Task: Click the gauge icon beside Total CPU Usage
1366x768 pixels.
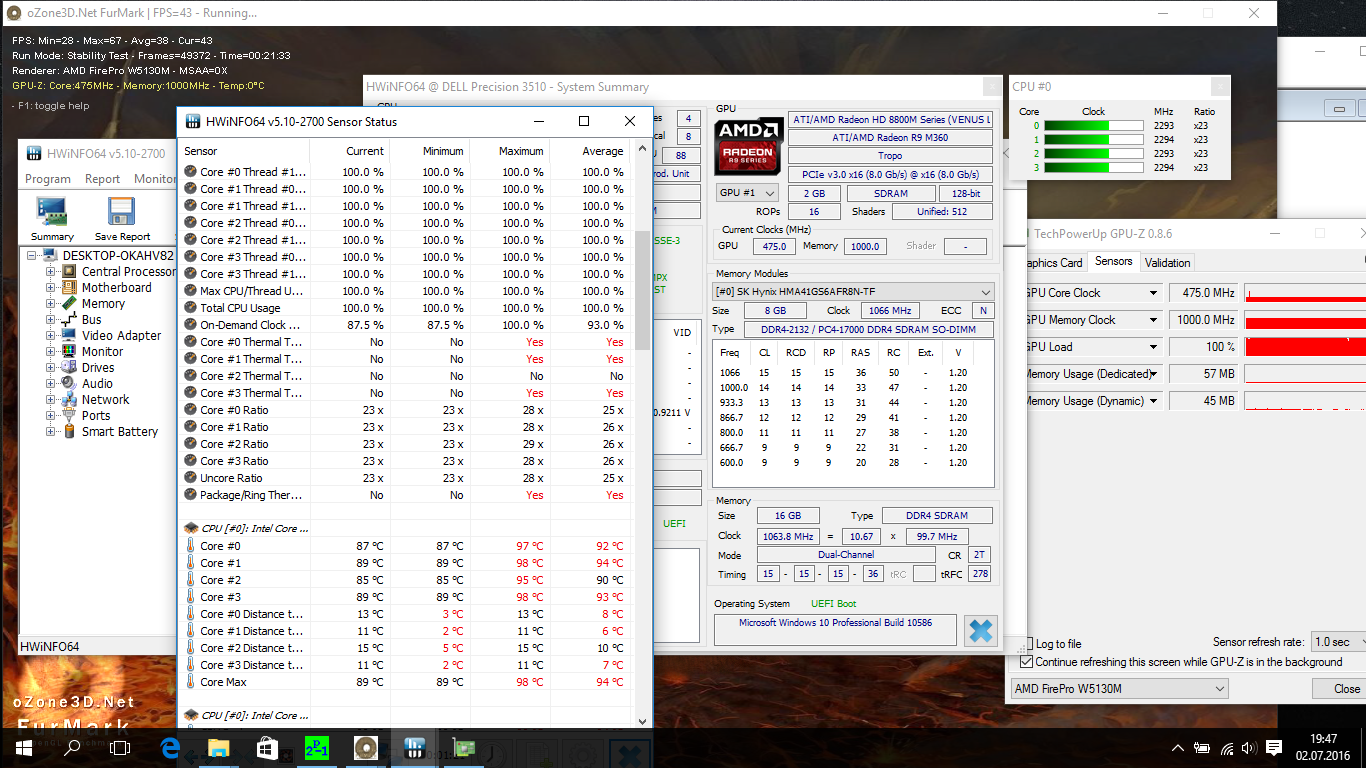Action: 190,308
